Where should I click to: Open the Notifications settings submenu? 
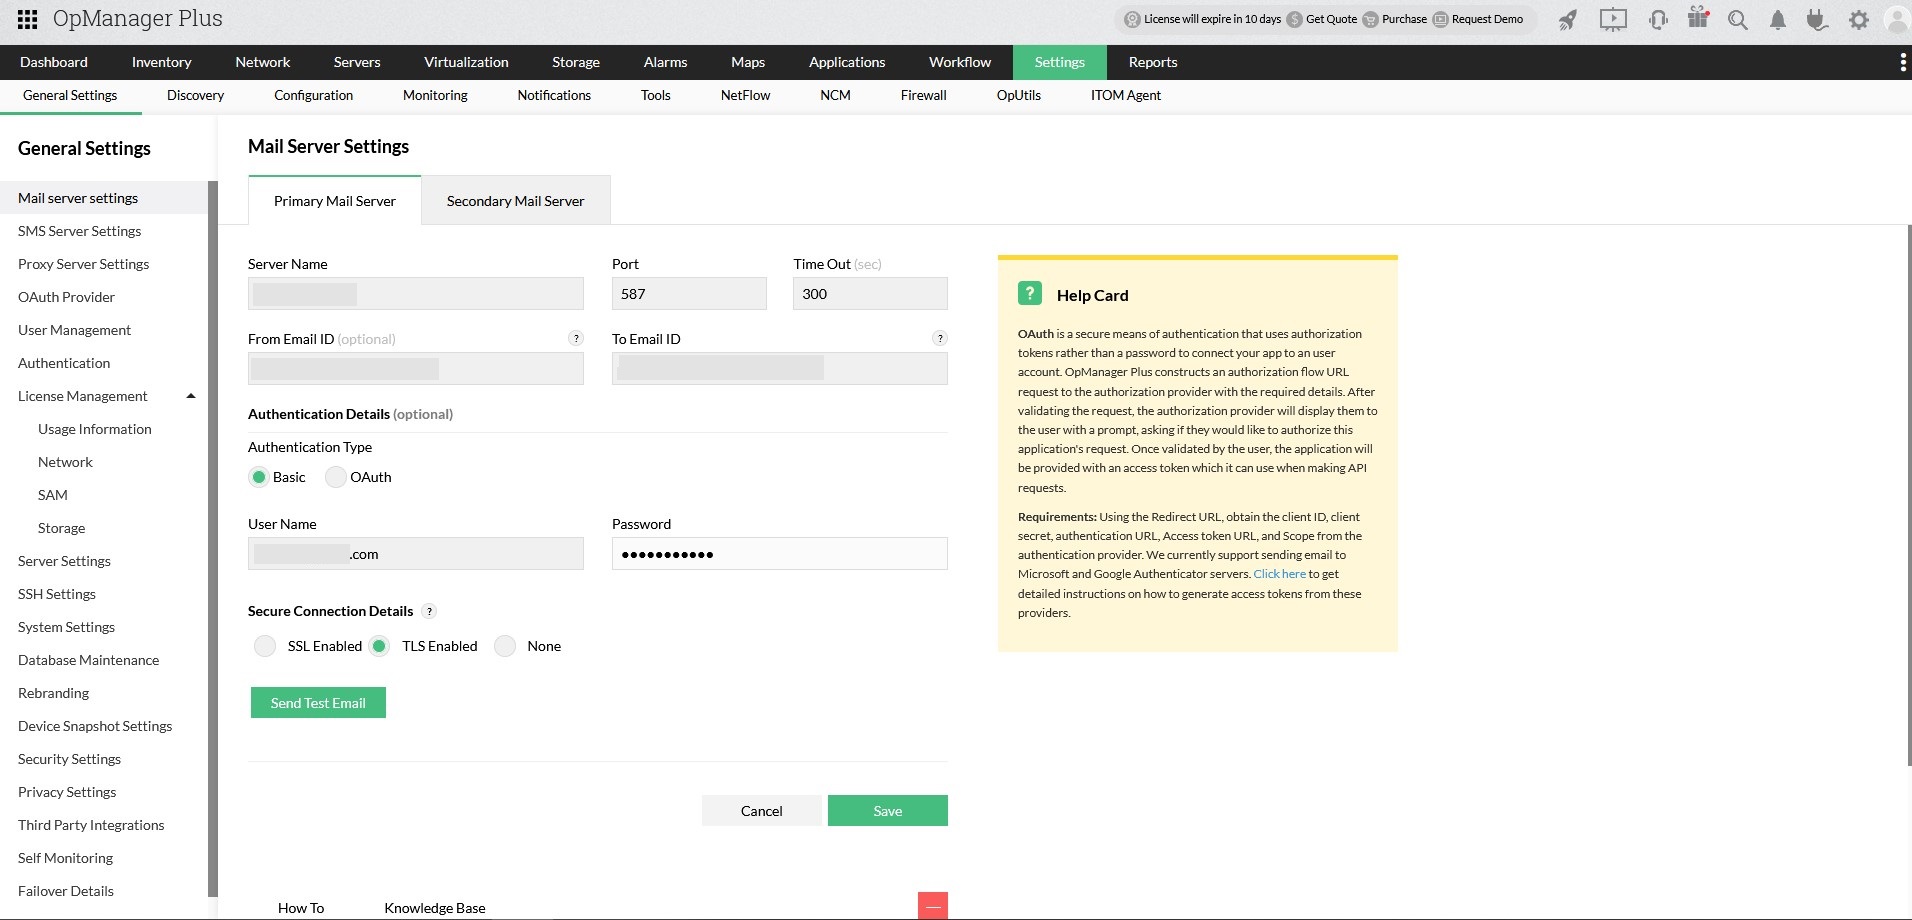tap(554, 95)
